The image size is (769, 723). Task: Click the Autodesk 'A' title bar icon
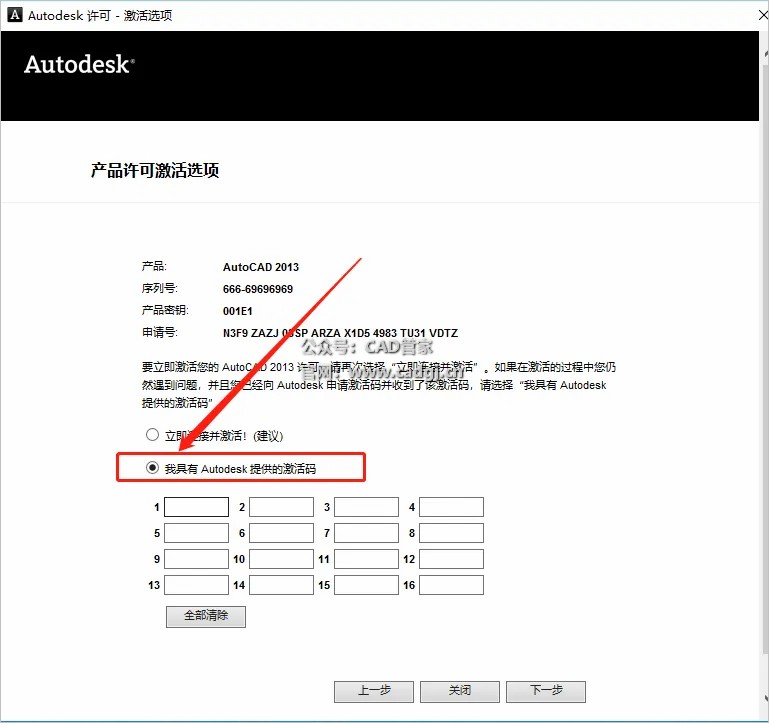click(x=15, y=15)
